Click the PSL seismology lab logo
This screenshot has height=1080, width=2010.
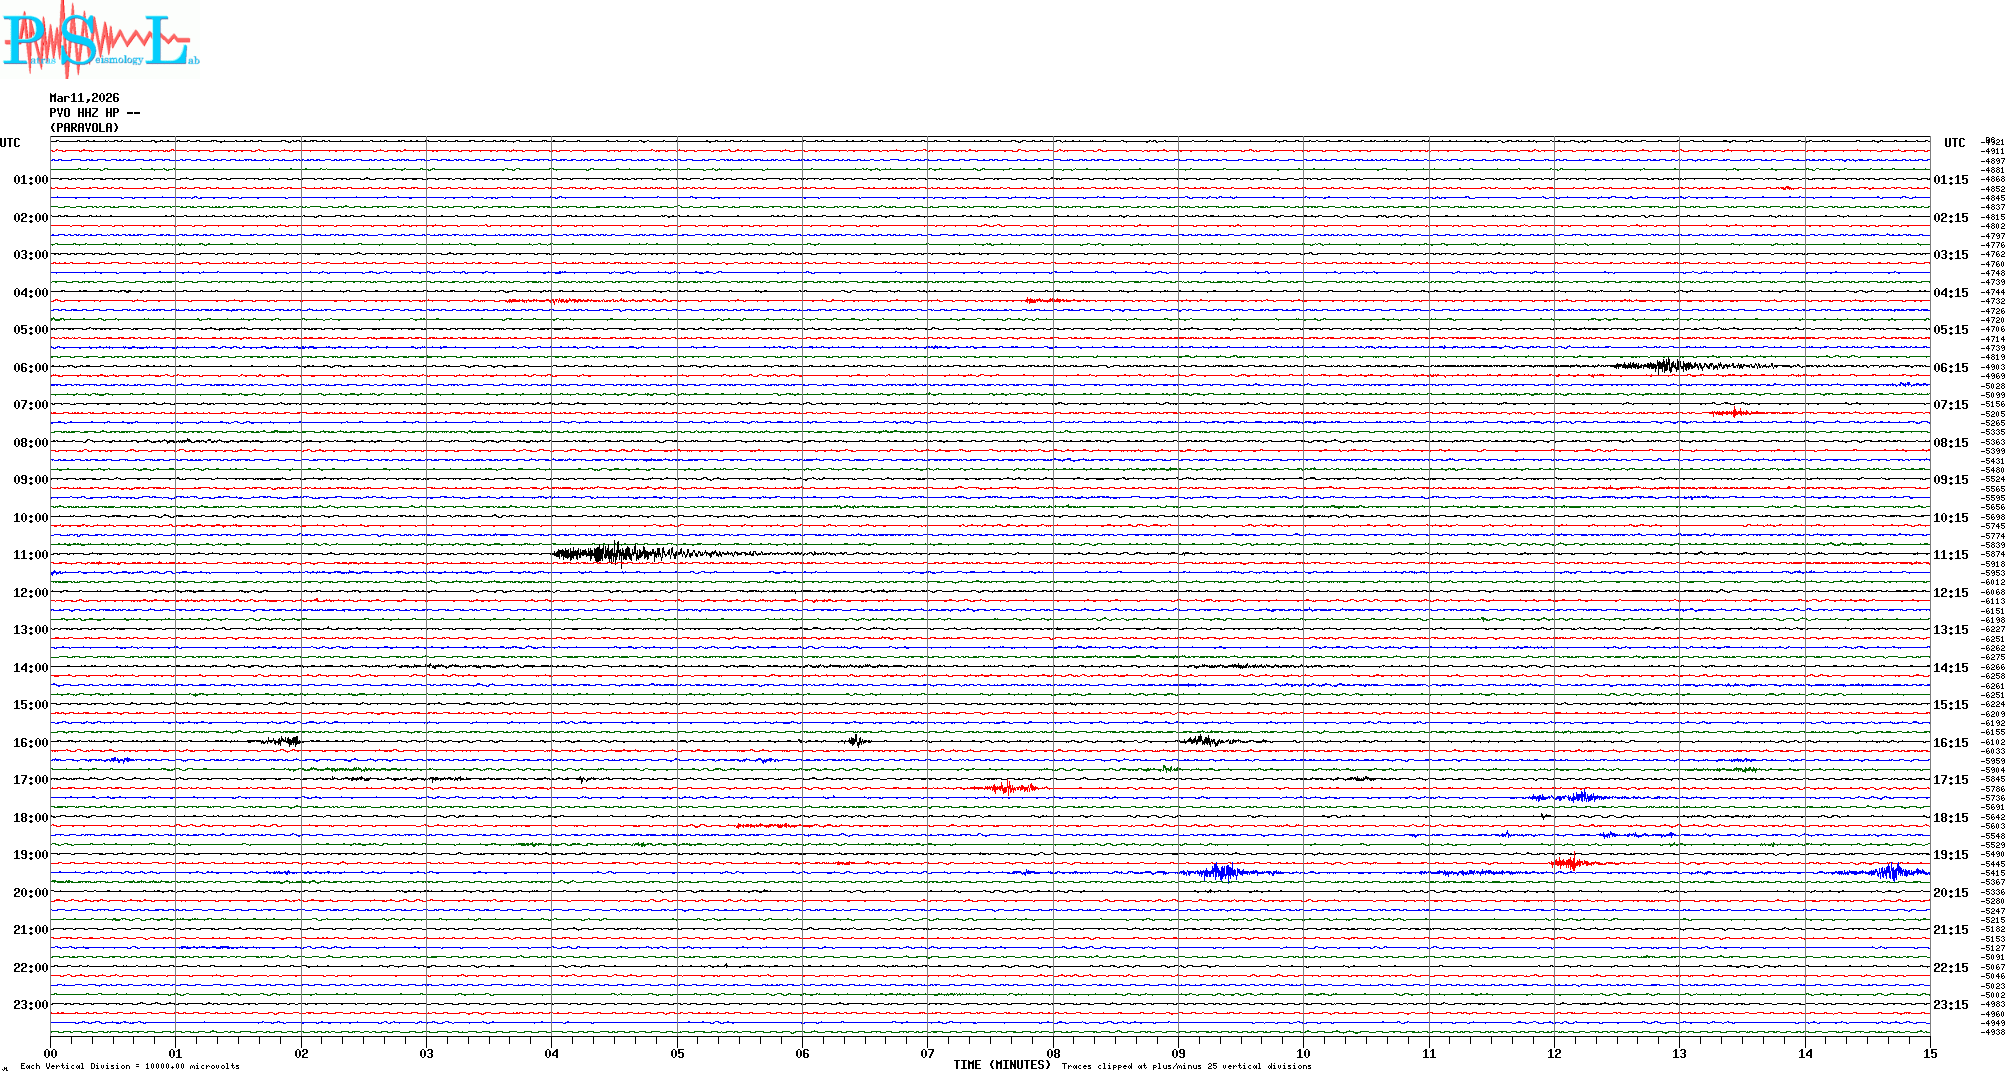point(98,40)
